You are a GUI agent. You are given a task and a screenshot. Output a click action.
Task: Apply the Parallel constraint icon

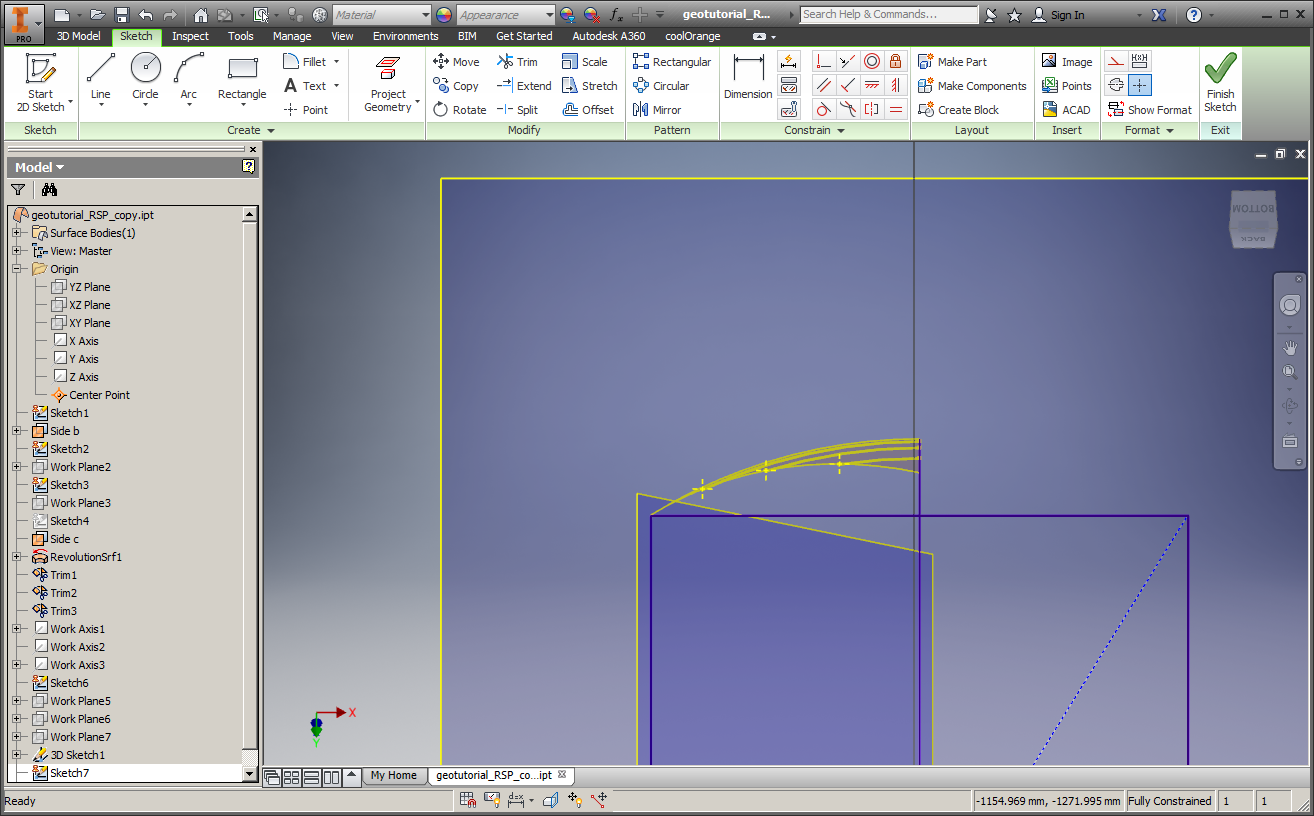pos(823,86)
